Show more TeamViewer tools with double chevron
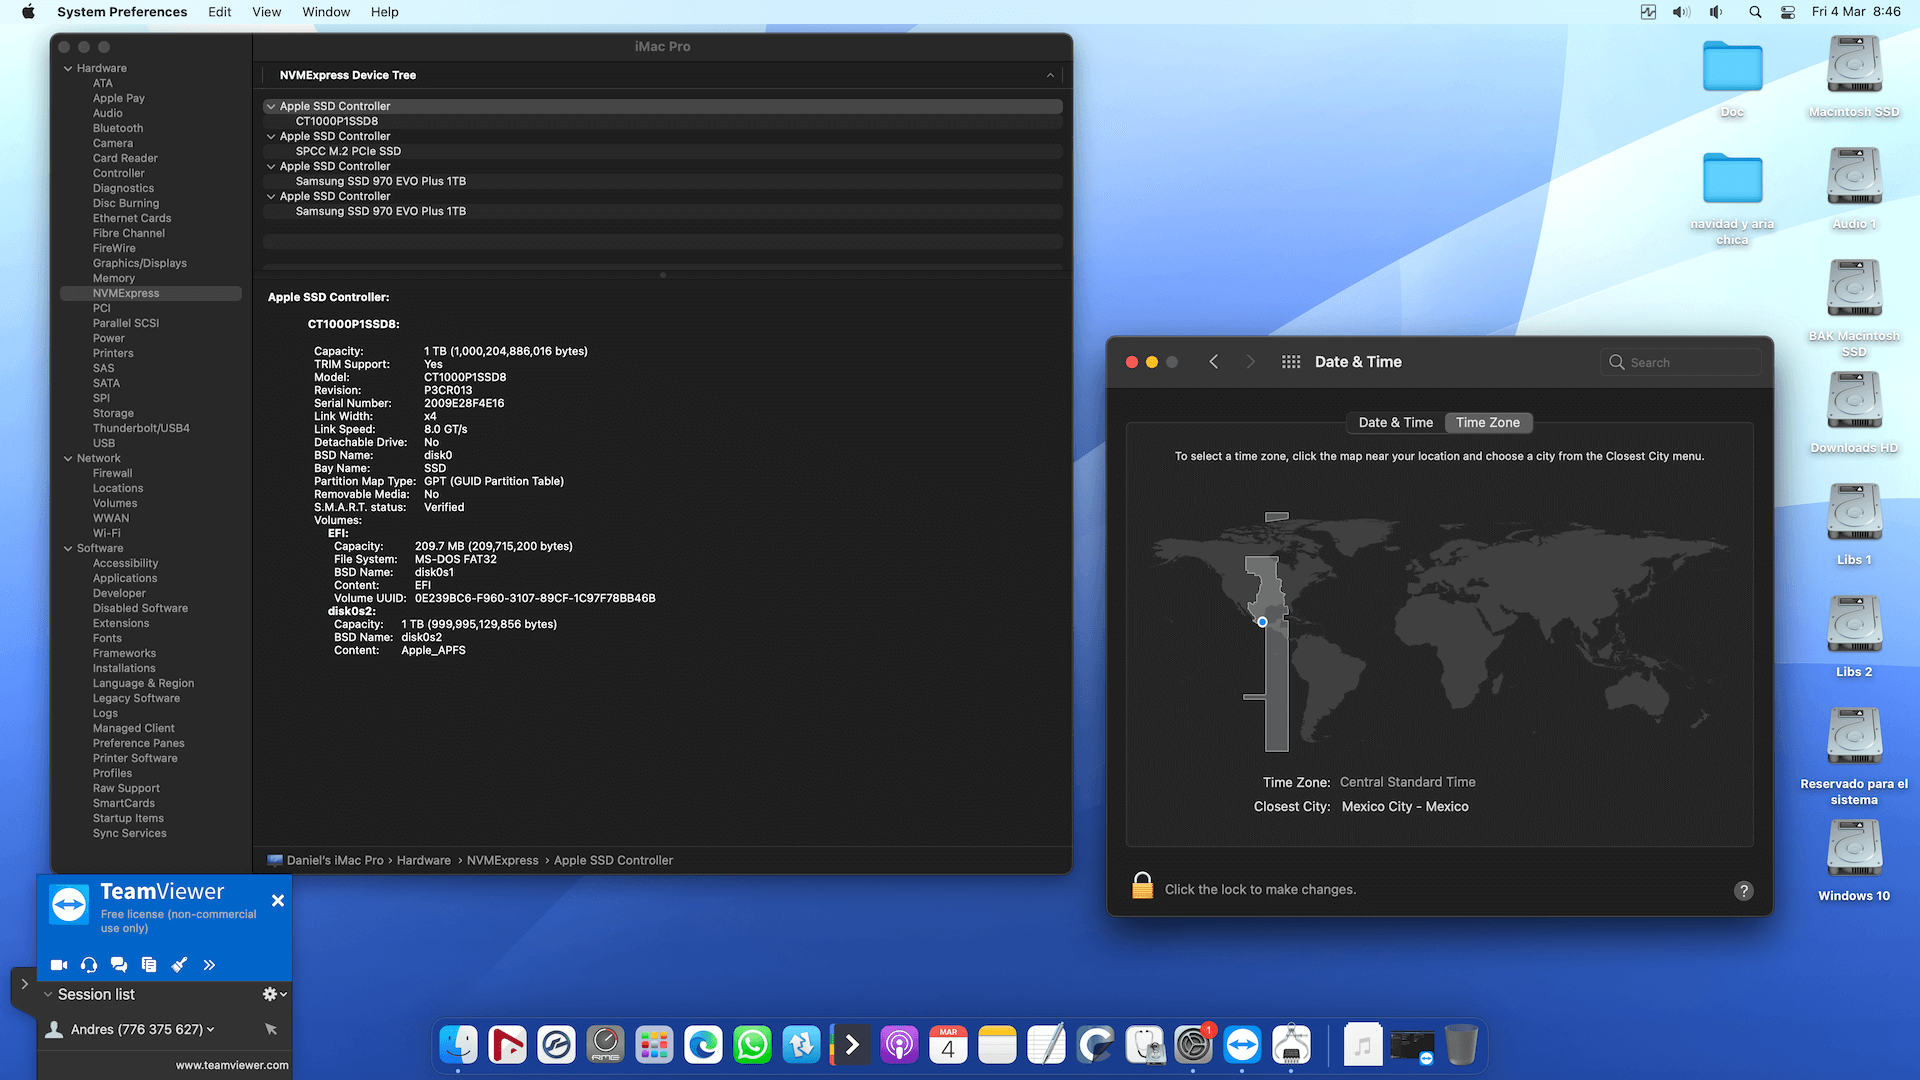Screen dimensions: 1920x1080 coord(209,965)
